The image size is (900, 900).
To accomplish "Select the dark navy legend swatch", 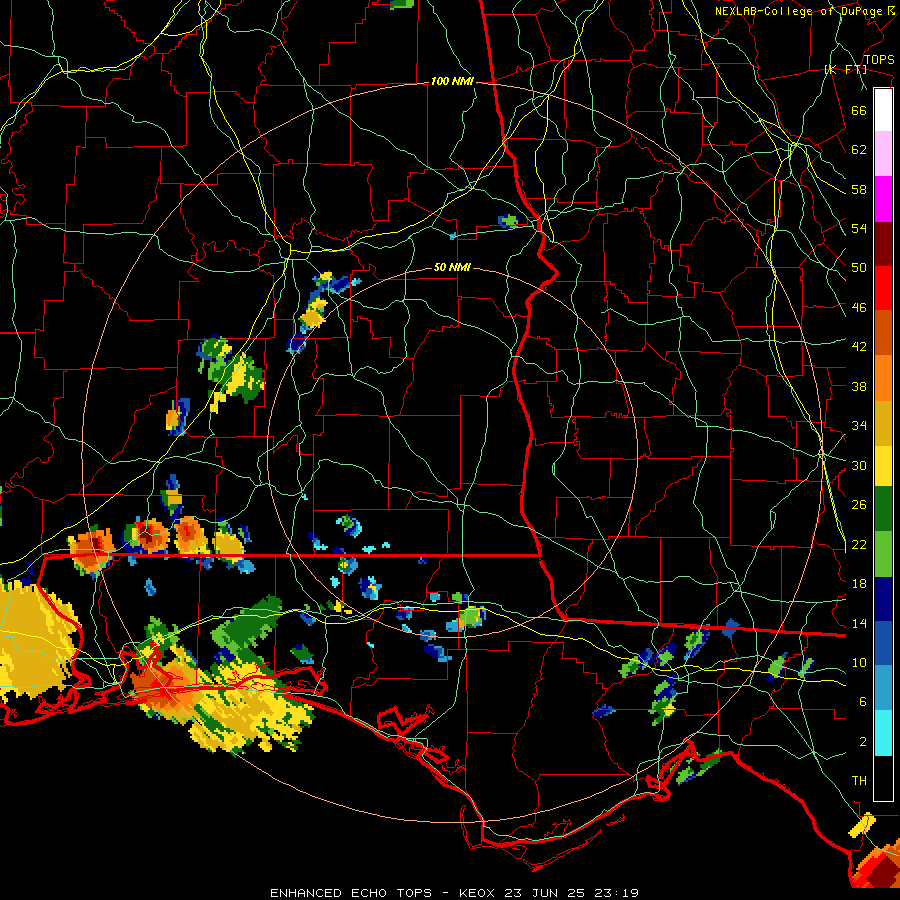I will tap(883, 599).
